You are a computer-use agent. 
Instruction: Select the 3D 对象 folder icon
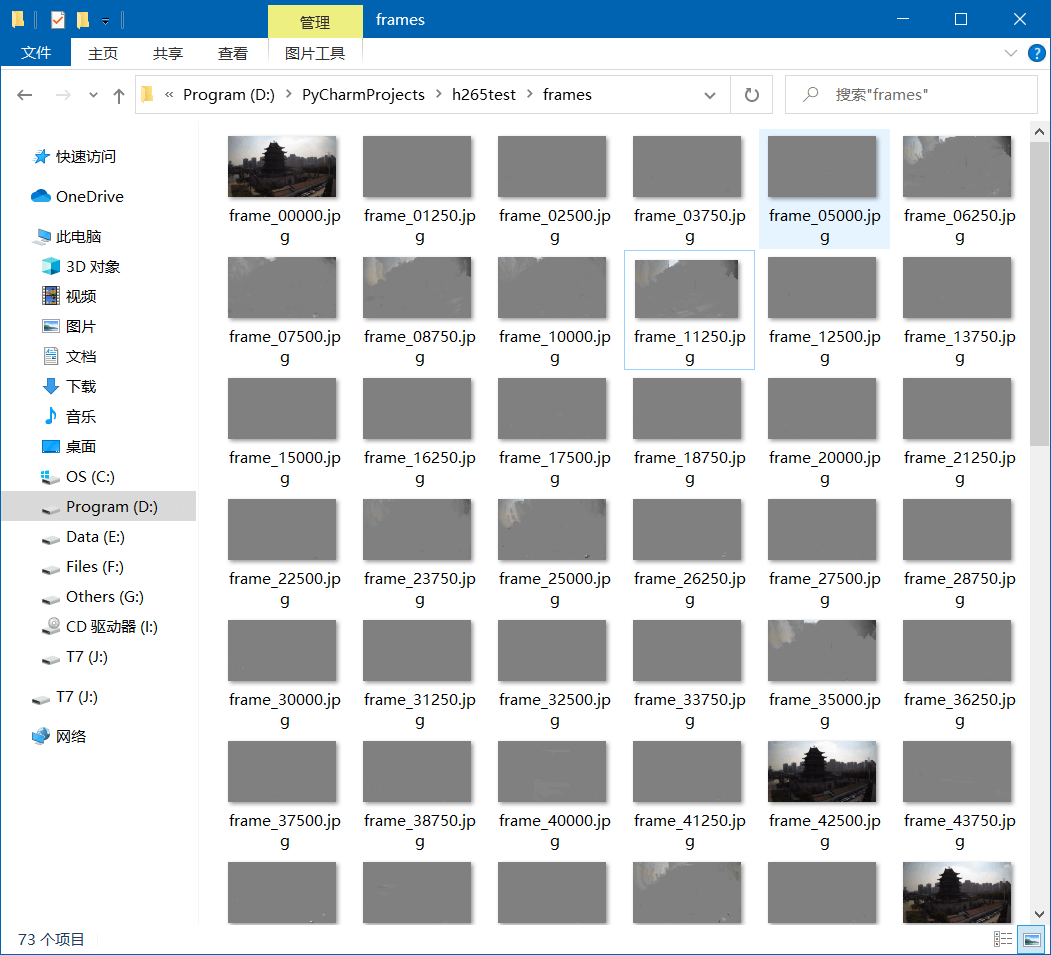pos(51,266)
